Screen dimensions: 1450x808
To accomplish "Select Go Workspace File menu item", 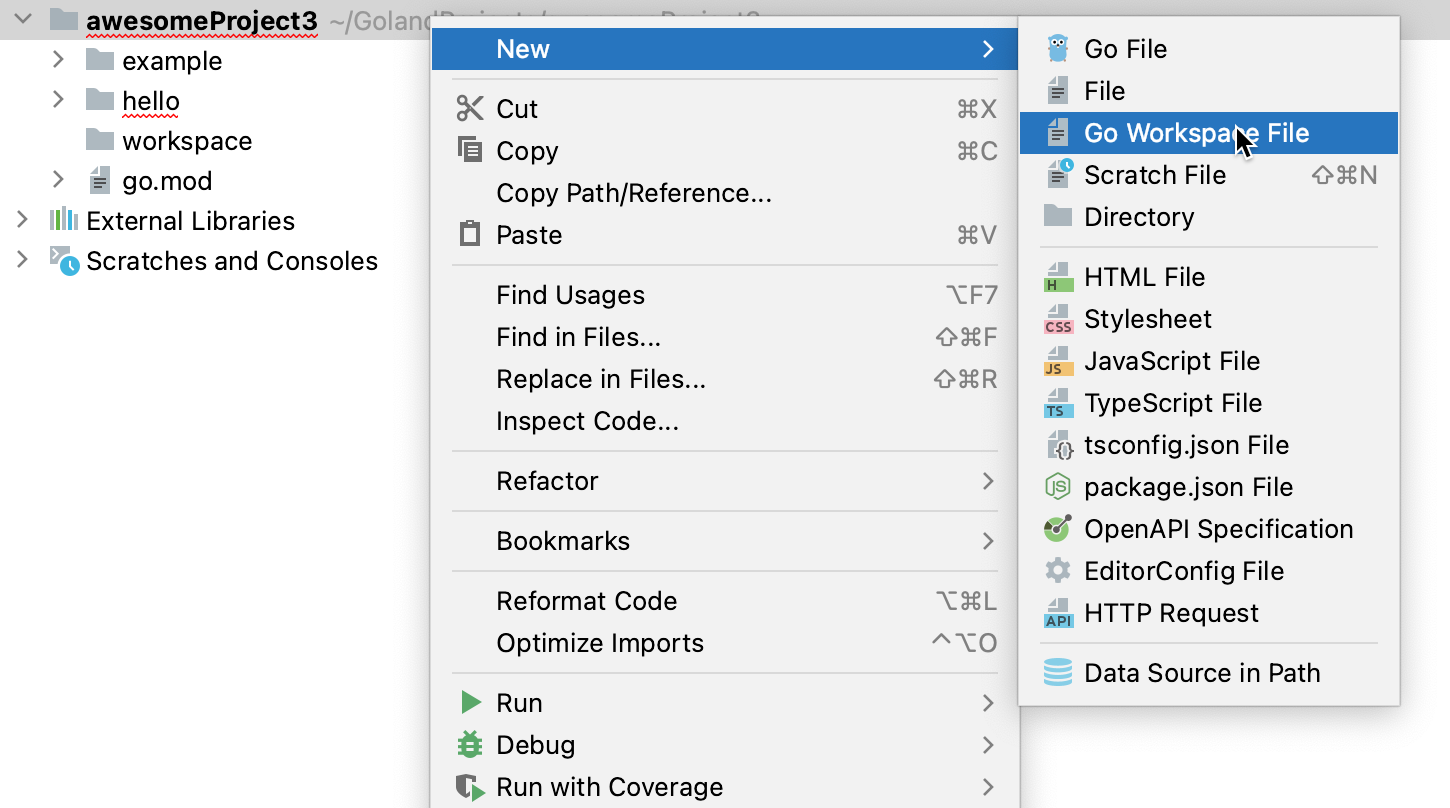I will [x=1209, y=133].
